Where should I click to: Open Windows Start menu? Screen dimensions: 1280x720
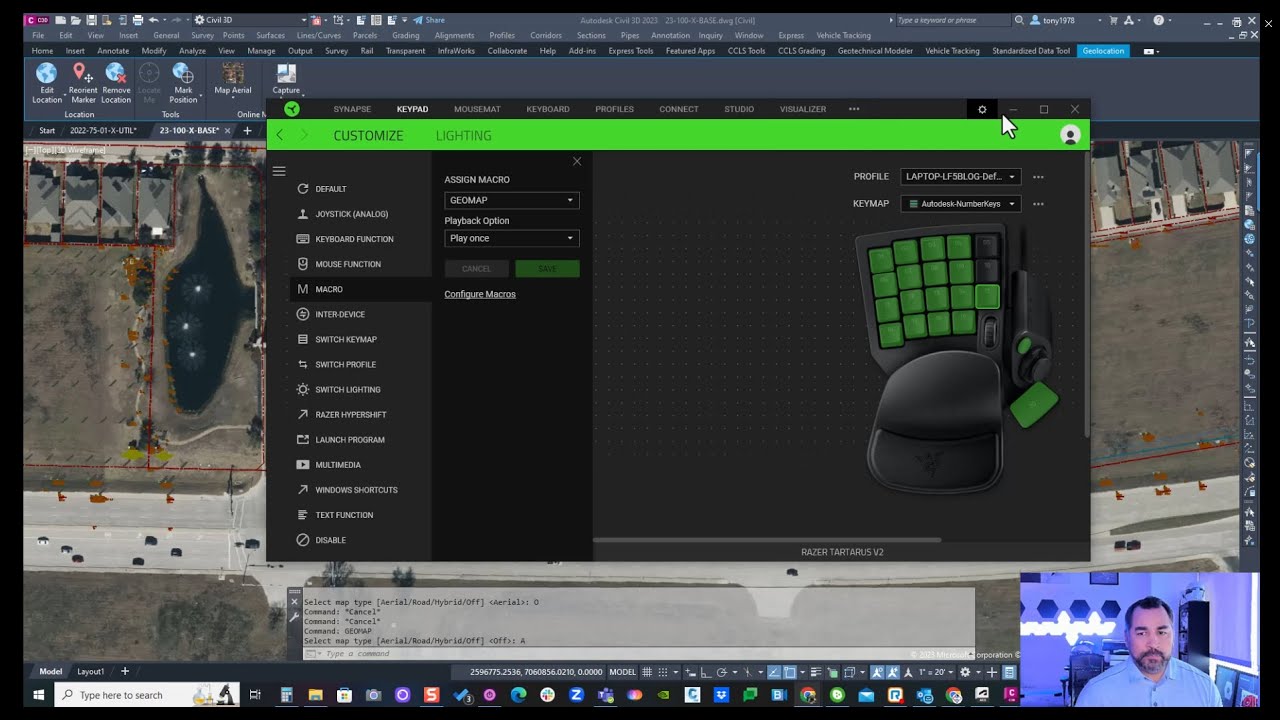(x=40, y=695)
